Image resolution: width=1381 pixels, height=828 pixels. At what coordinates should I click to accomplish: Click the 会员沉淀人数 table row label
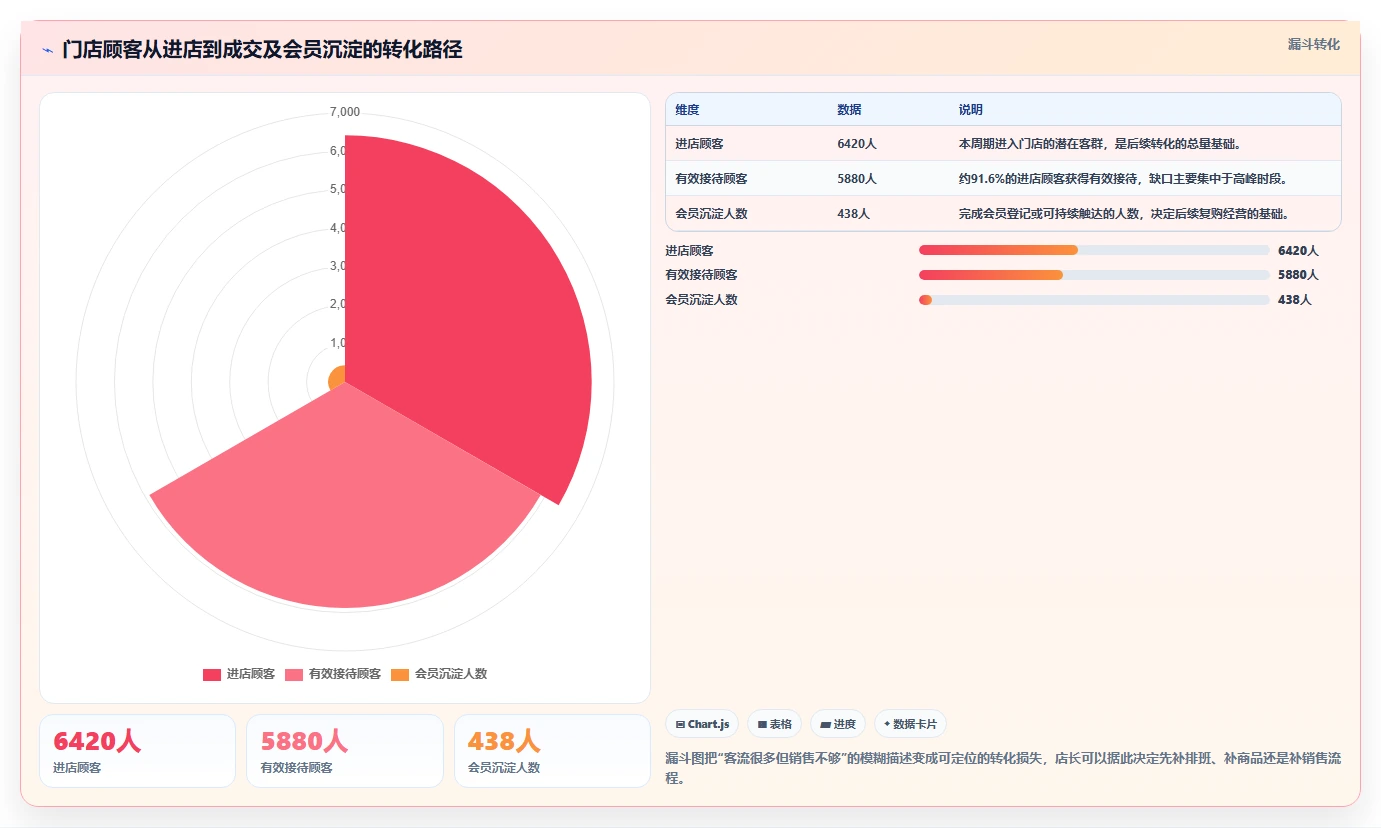(711, 214)
